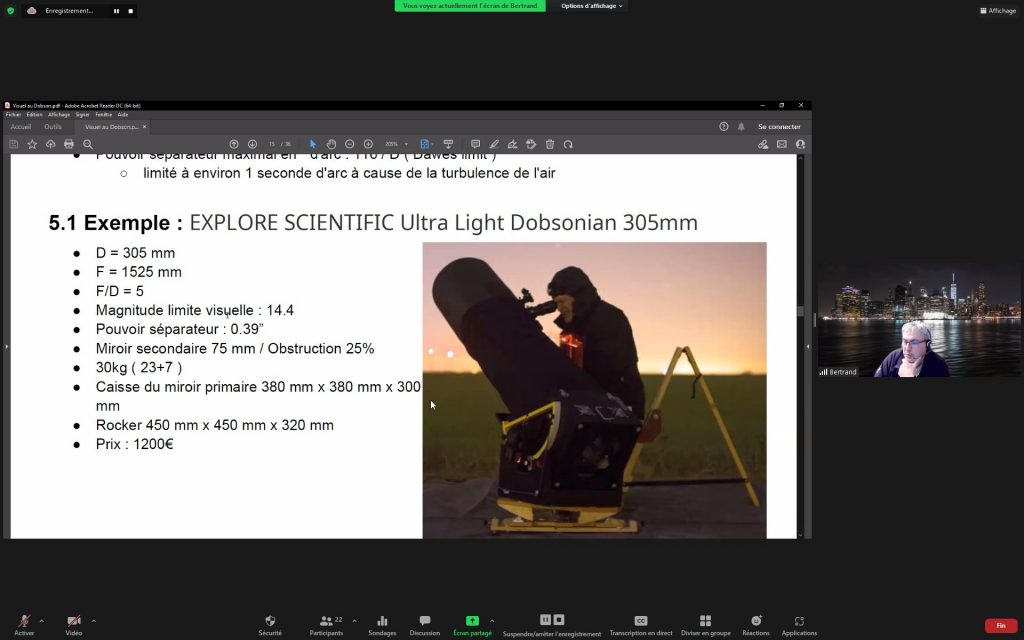1024x640 pixels.
Task: Select the arrow selection tool
Action: tap(313, 144)
